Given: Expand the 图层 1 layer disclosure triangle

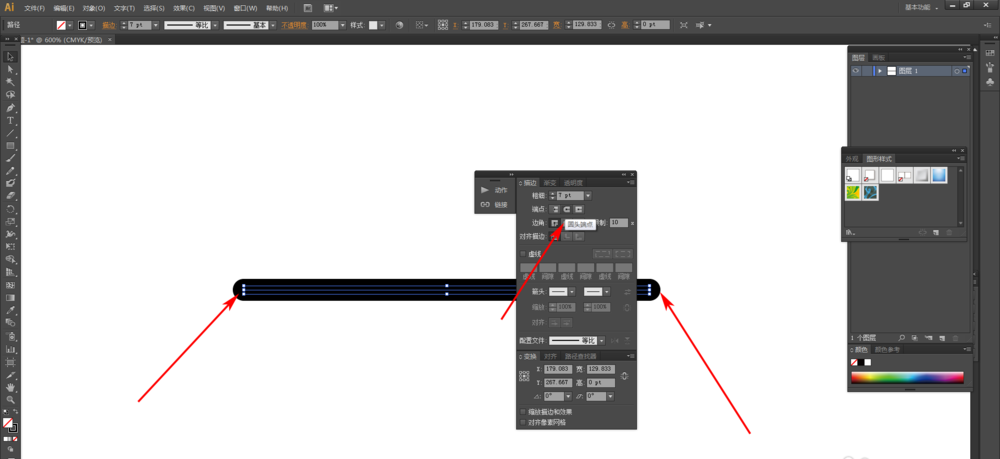Looking at the screenshot, I should point(879,72).
